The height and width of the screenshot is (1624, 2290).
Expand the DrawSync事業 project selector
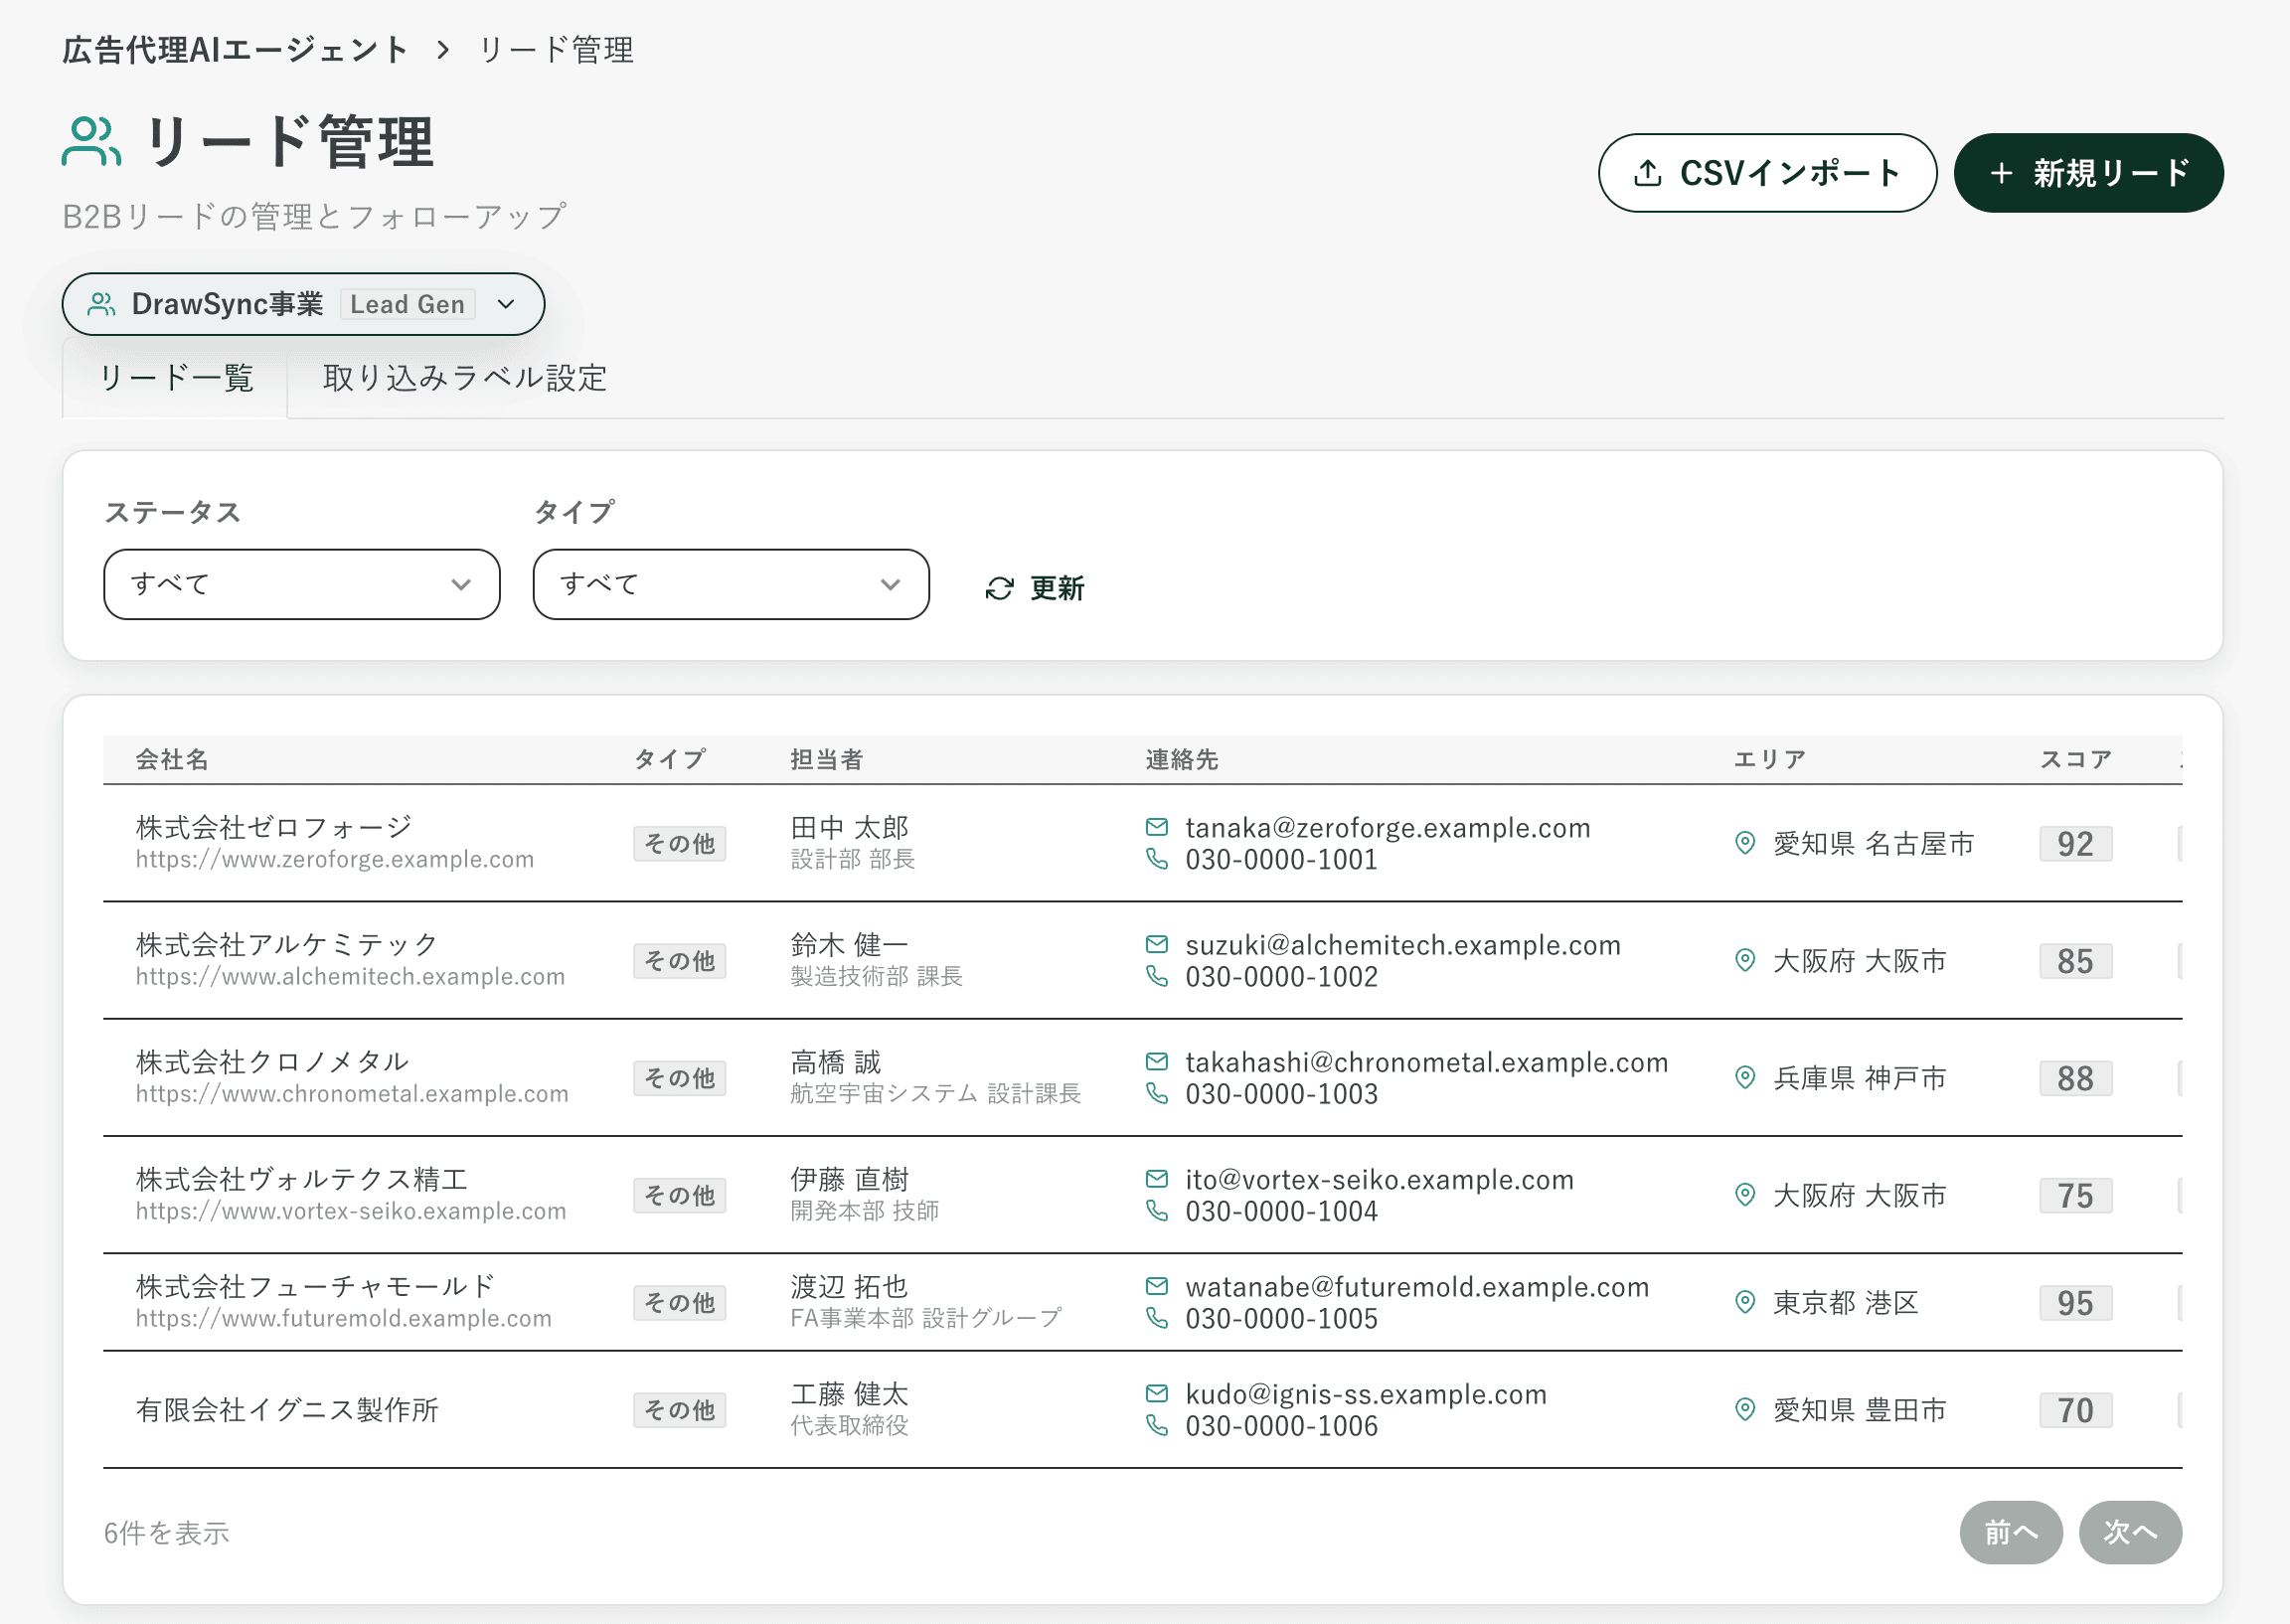tap(303, 304)
